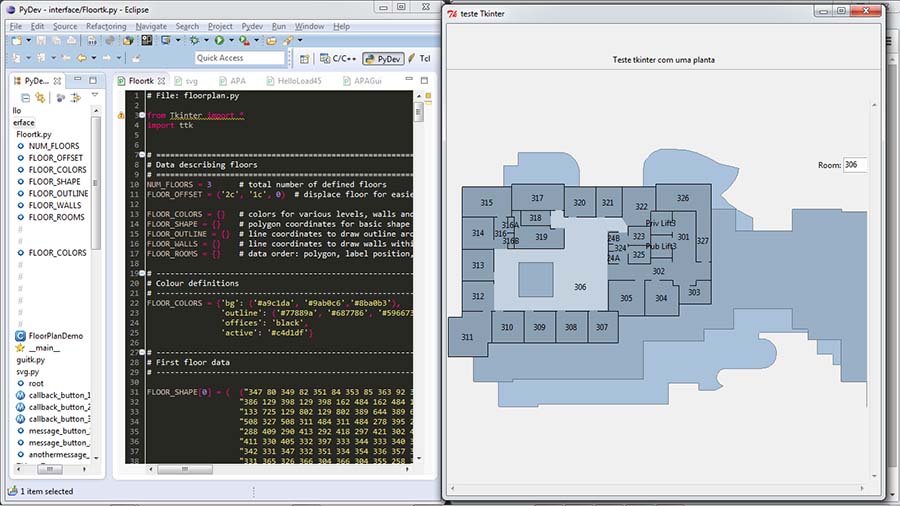The width and height of the screenshot is (900, 506).
Task: Open the Refactoring menu
Action: click(106, 26)
